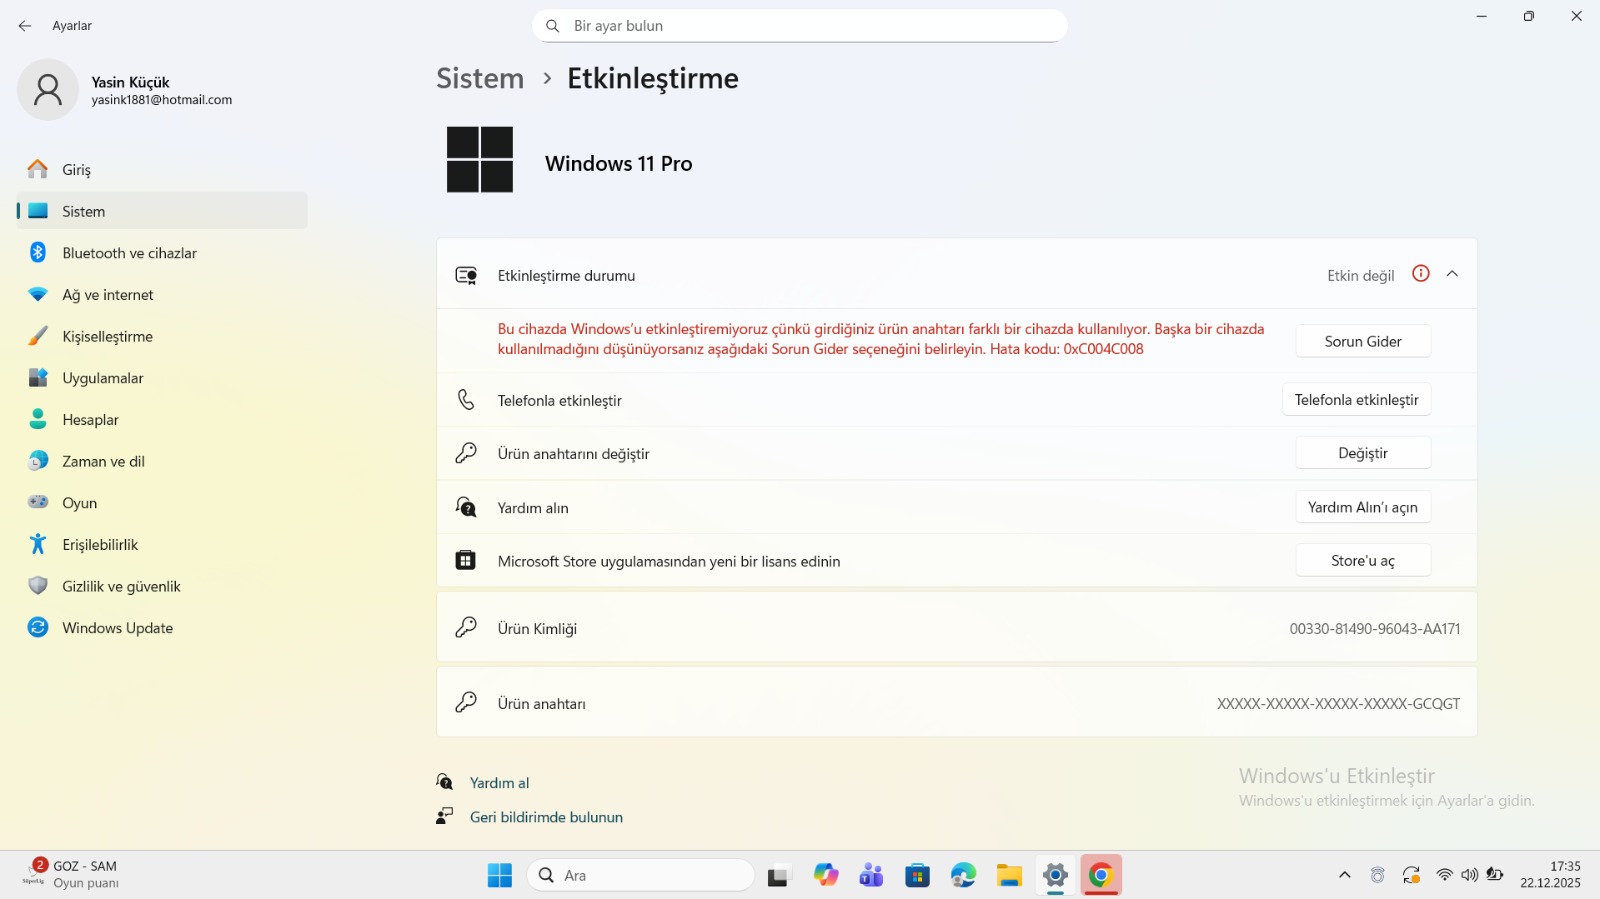The height and width of the screenshot is (899, 1600).
Task: Open Windows Update page
Action: (x=162, y=628)
